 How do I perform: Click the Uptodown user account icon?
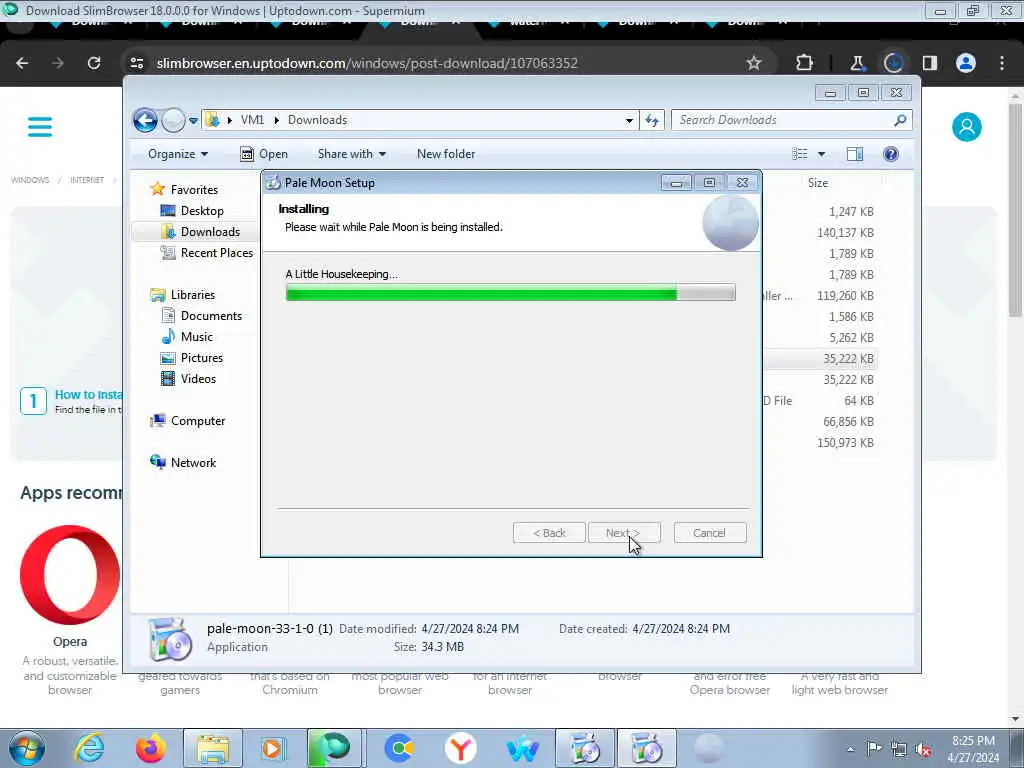967,127
